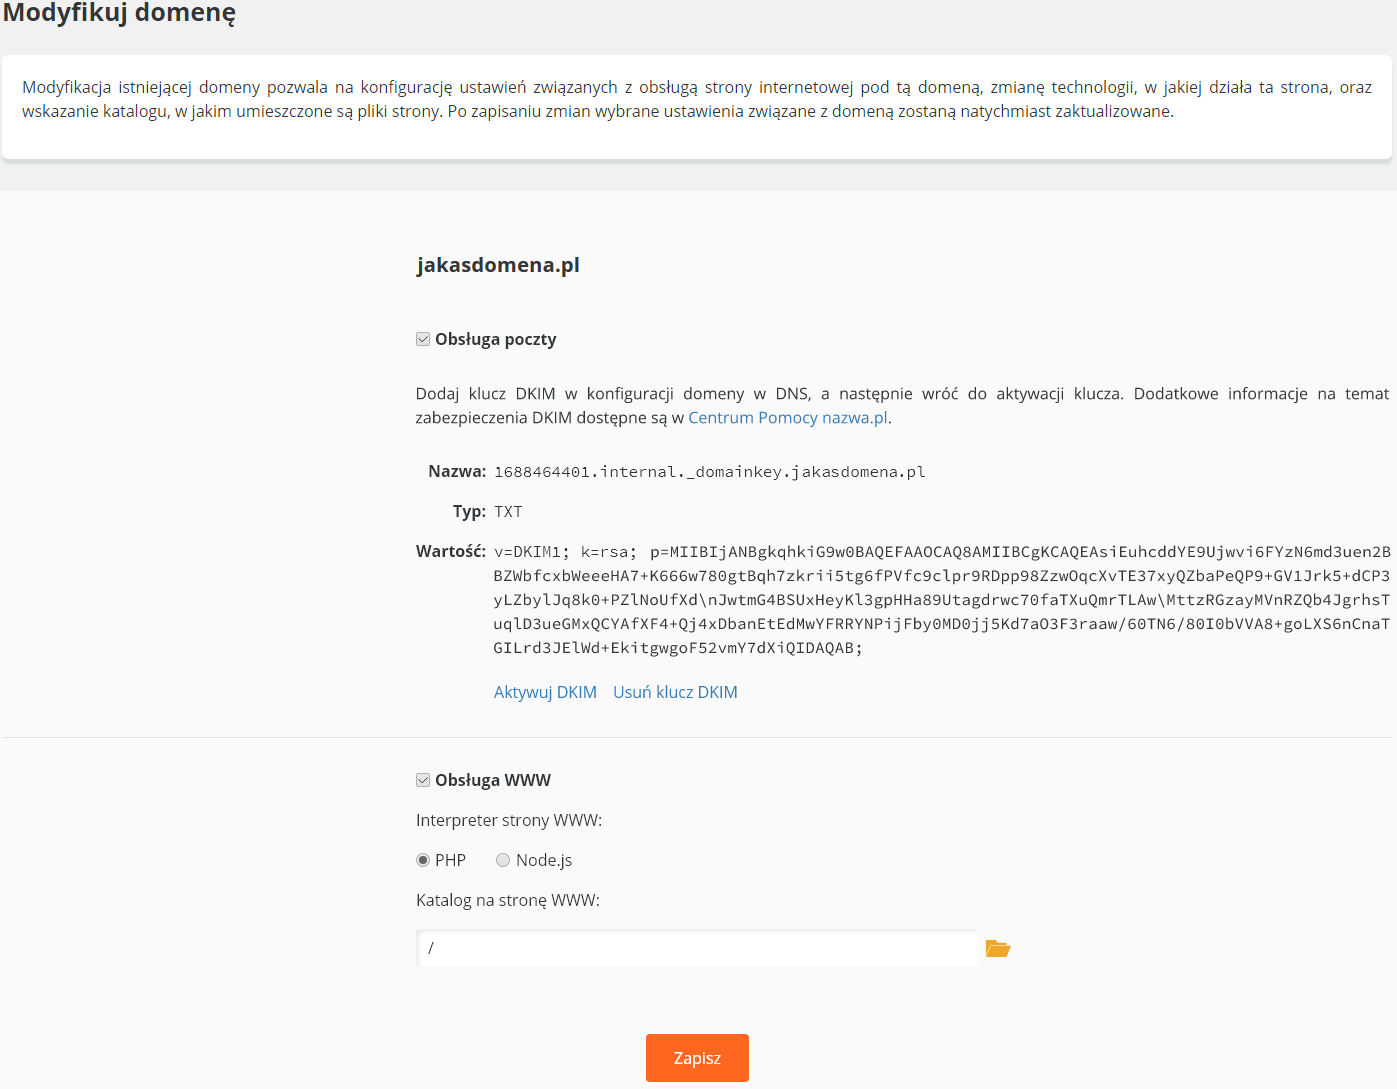Click the PHP label text
The width and height of the screenshot is (1397, 1089).
coord(450,860)
